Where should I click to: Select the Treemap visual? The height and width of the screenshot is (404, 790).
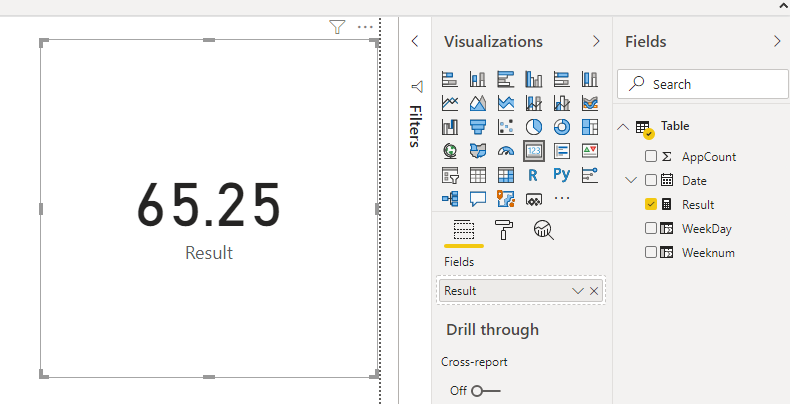589,127
